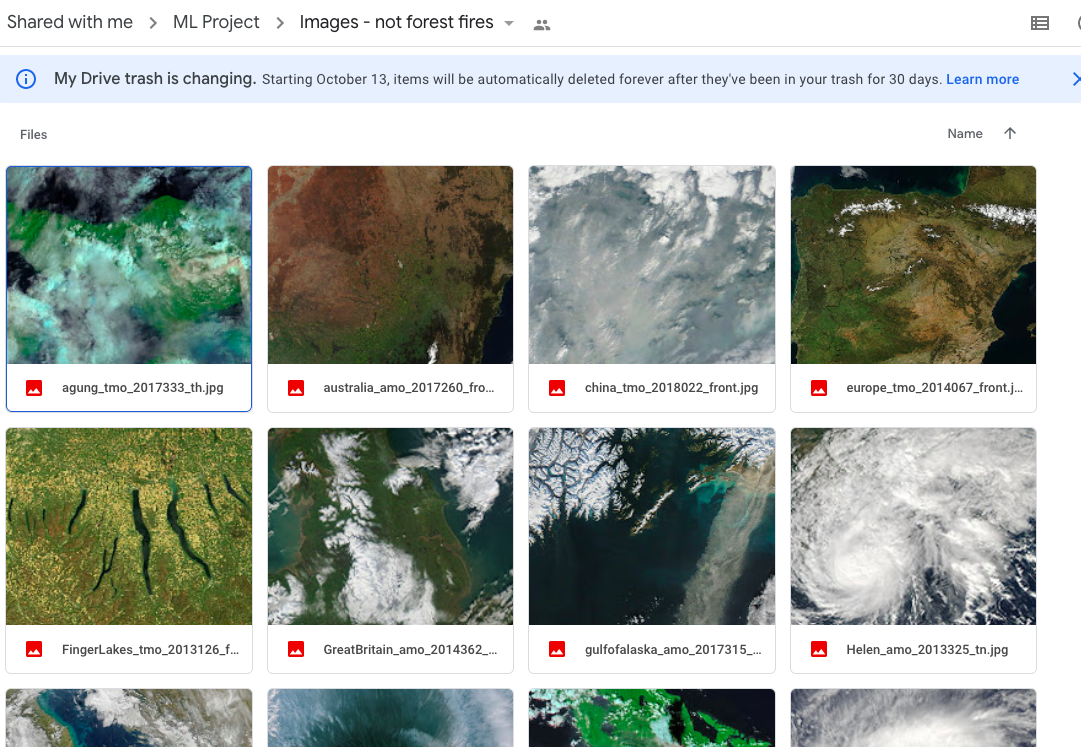Select the europe_tmo_2014067 image thumbnail
1081x747 pixels.
click(x=913, y=265)
